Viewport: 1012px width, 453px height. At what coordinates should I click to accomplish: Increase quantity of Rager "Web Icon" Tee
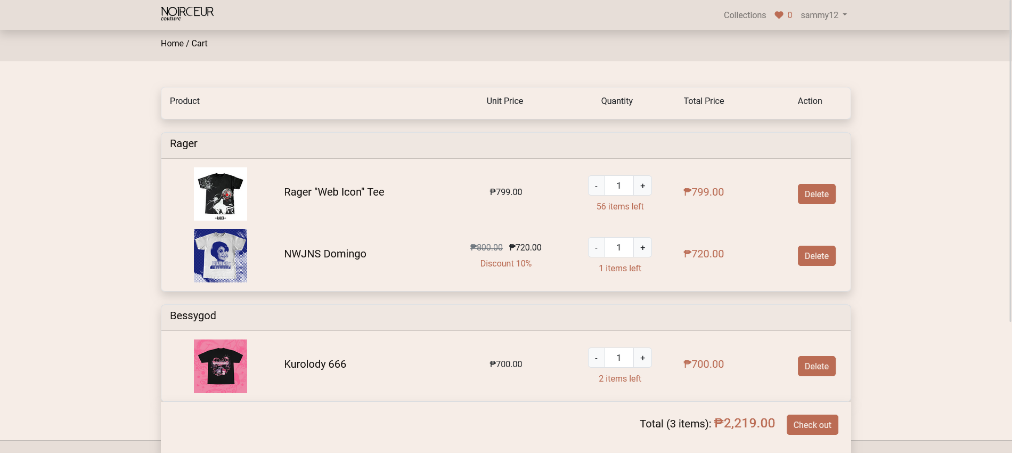click(642, 185)
